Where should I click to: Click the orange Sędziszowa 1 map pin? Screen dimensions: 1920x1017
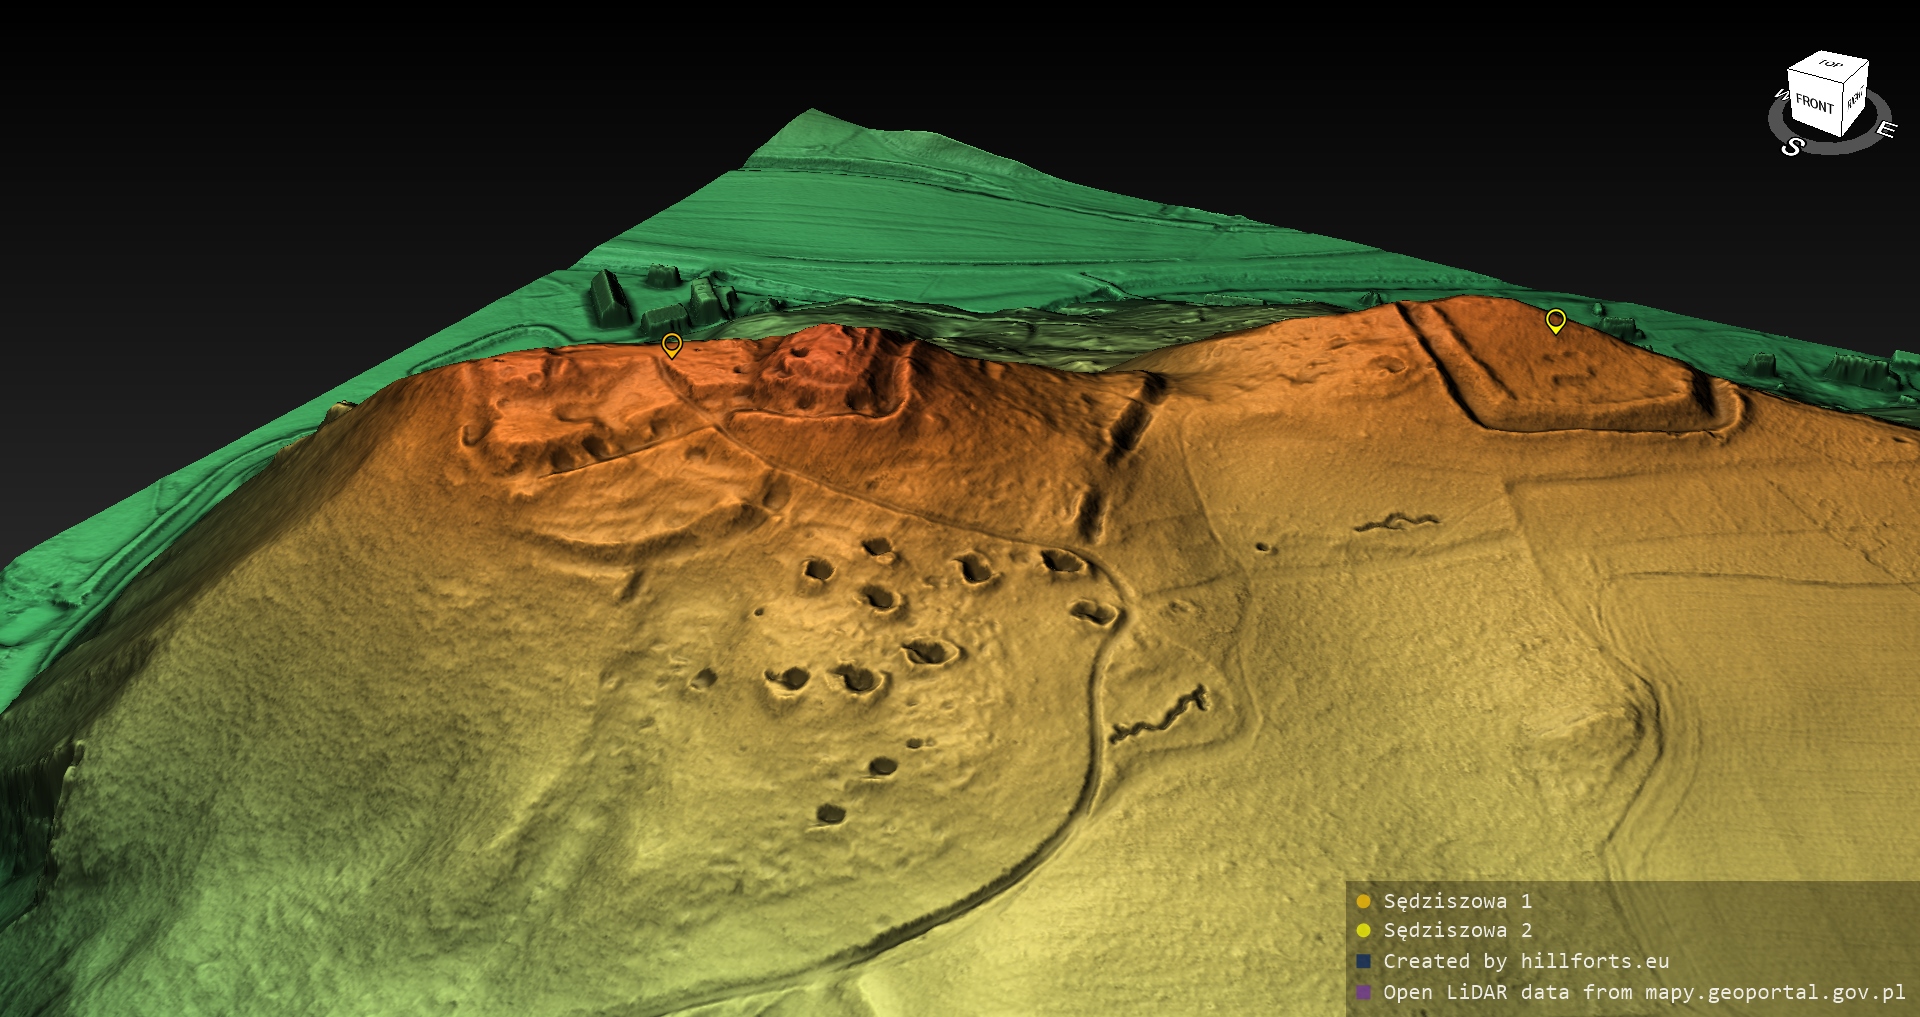coord(672,345)
